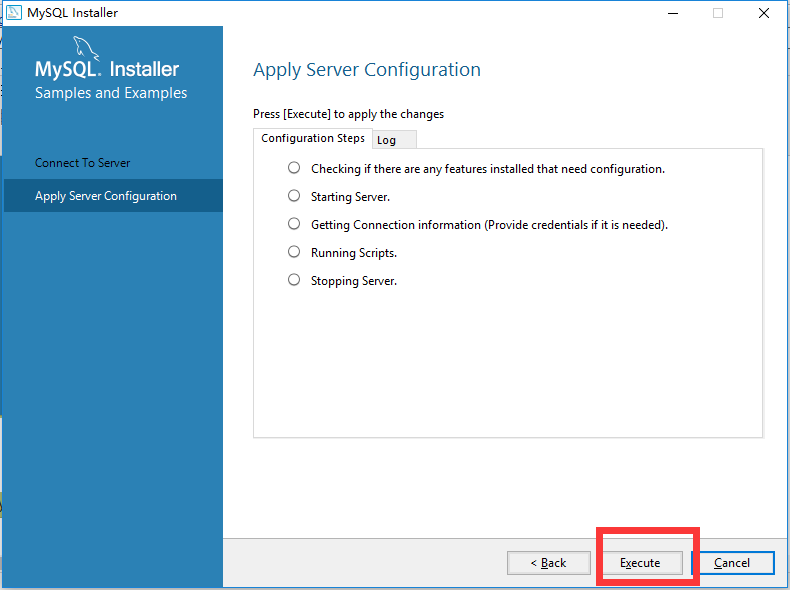Click the Samples and Examples subtitle

[x=111, y=93]
